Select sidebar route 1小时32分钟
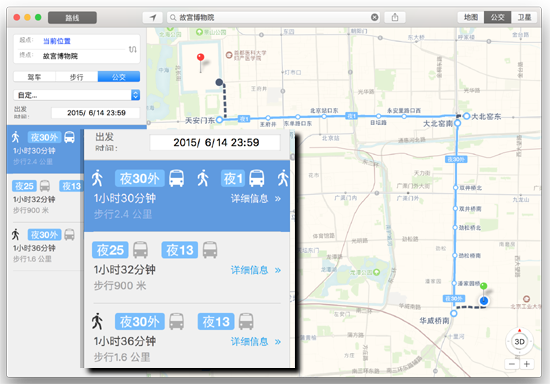This screenshot has height=384, width=550. (x=45, y=198)
